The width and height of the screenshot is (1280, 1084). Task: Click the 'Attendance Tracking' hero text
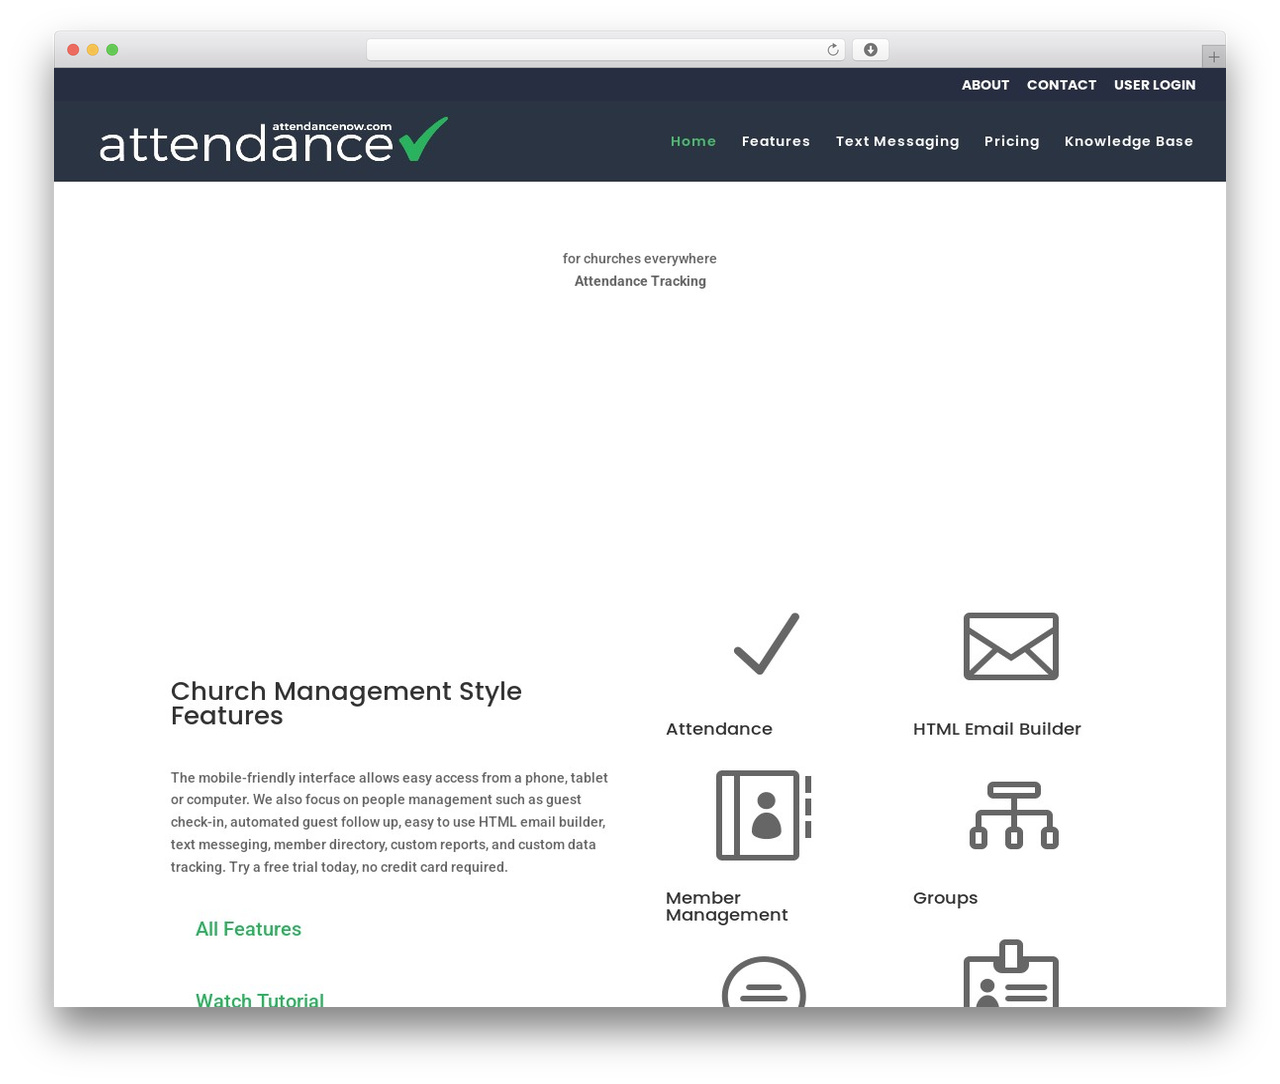(x=640, y=281)
